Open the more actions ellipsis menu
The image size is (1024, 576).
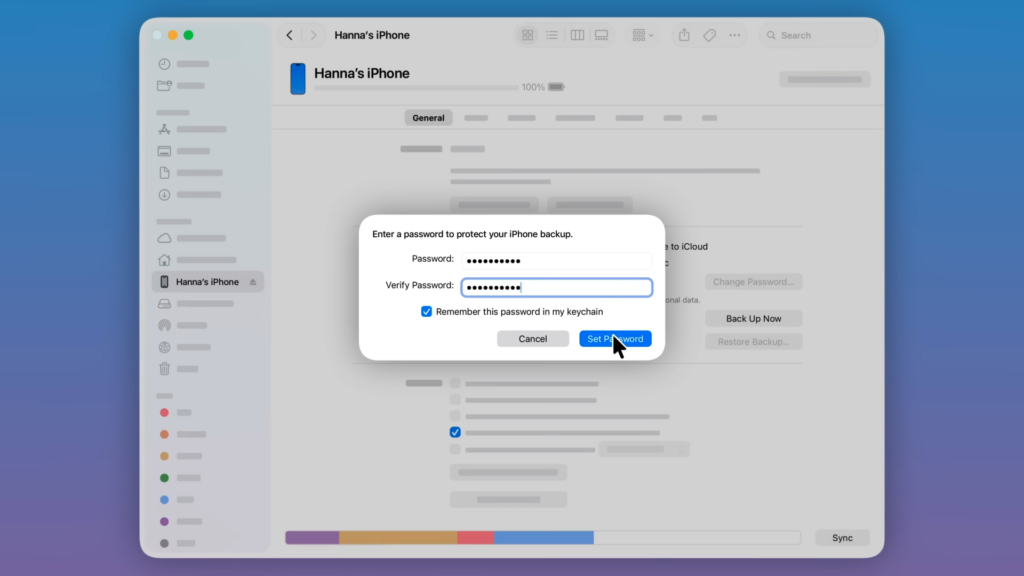pos(735,35)
